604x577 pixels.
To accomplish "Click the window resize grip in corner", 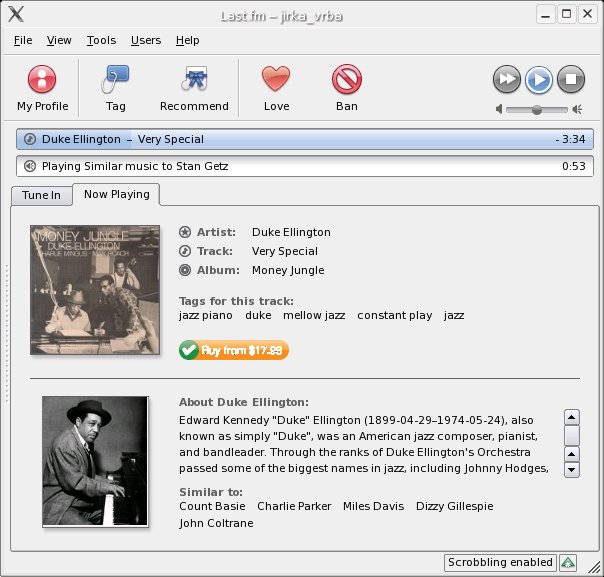I will [594, 566].
